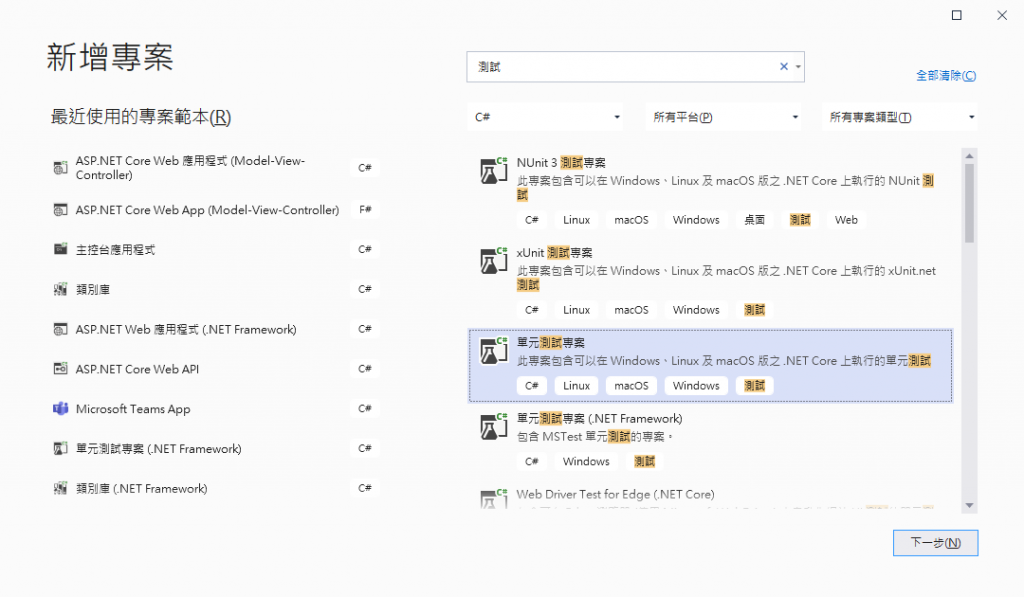Screen dimensions: 1024x597
Task: Open the 所有專案類型 project type dropdown
Action: click(900, 117)
